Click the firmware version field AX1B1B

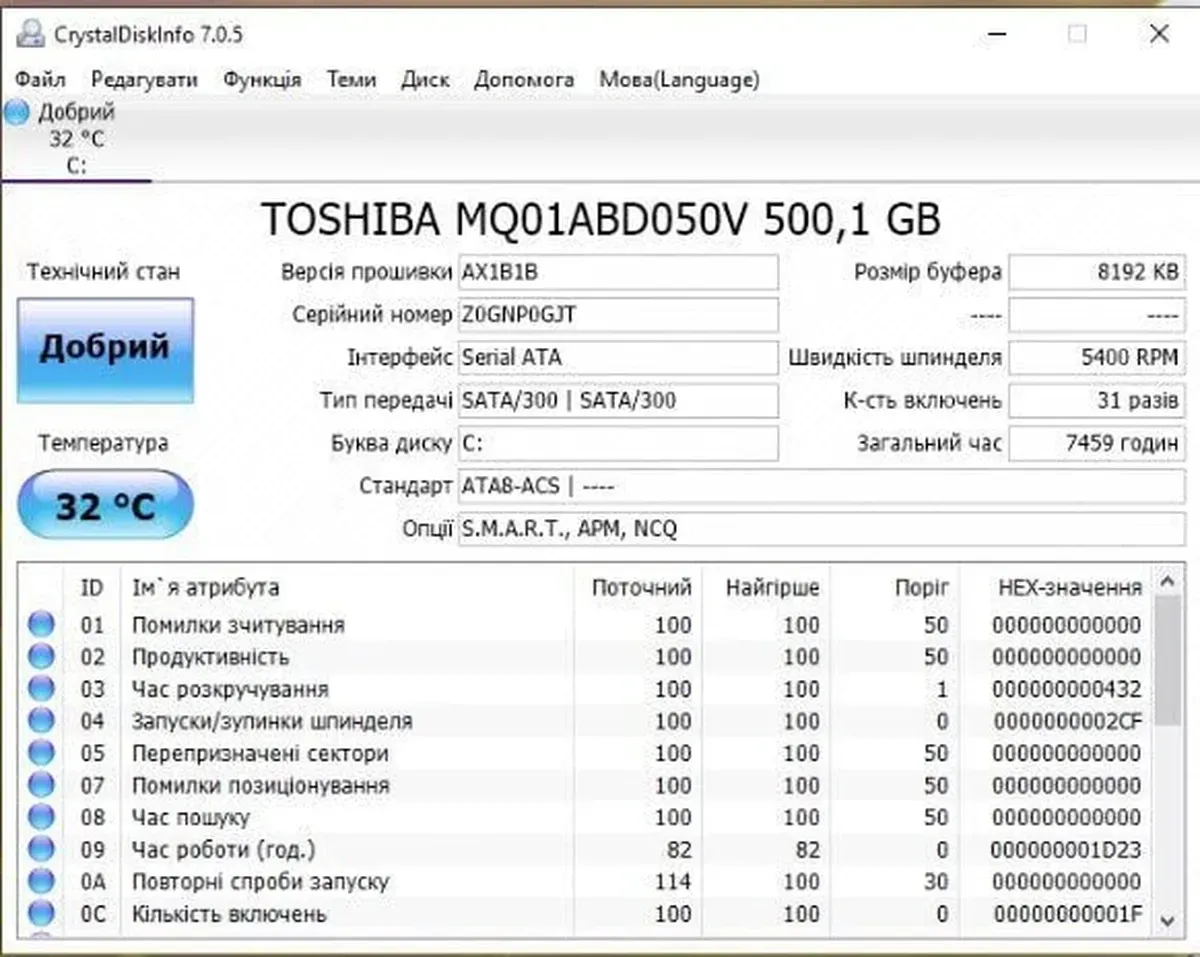pos(617,272)
